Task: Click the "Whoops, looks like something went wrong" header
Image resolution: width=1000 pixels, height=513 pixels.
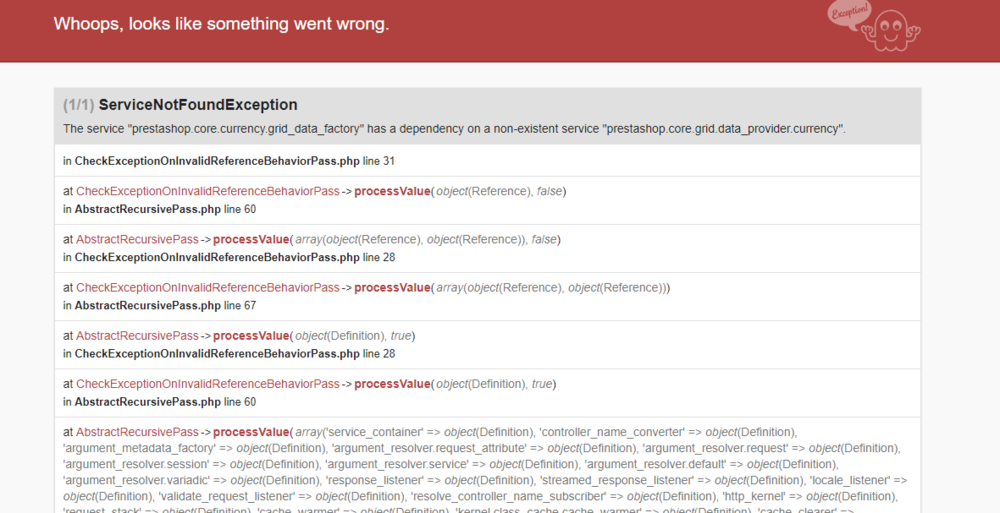Action: pos(221,24)
